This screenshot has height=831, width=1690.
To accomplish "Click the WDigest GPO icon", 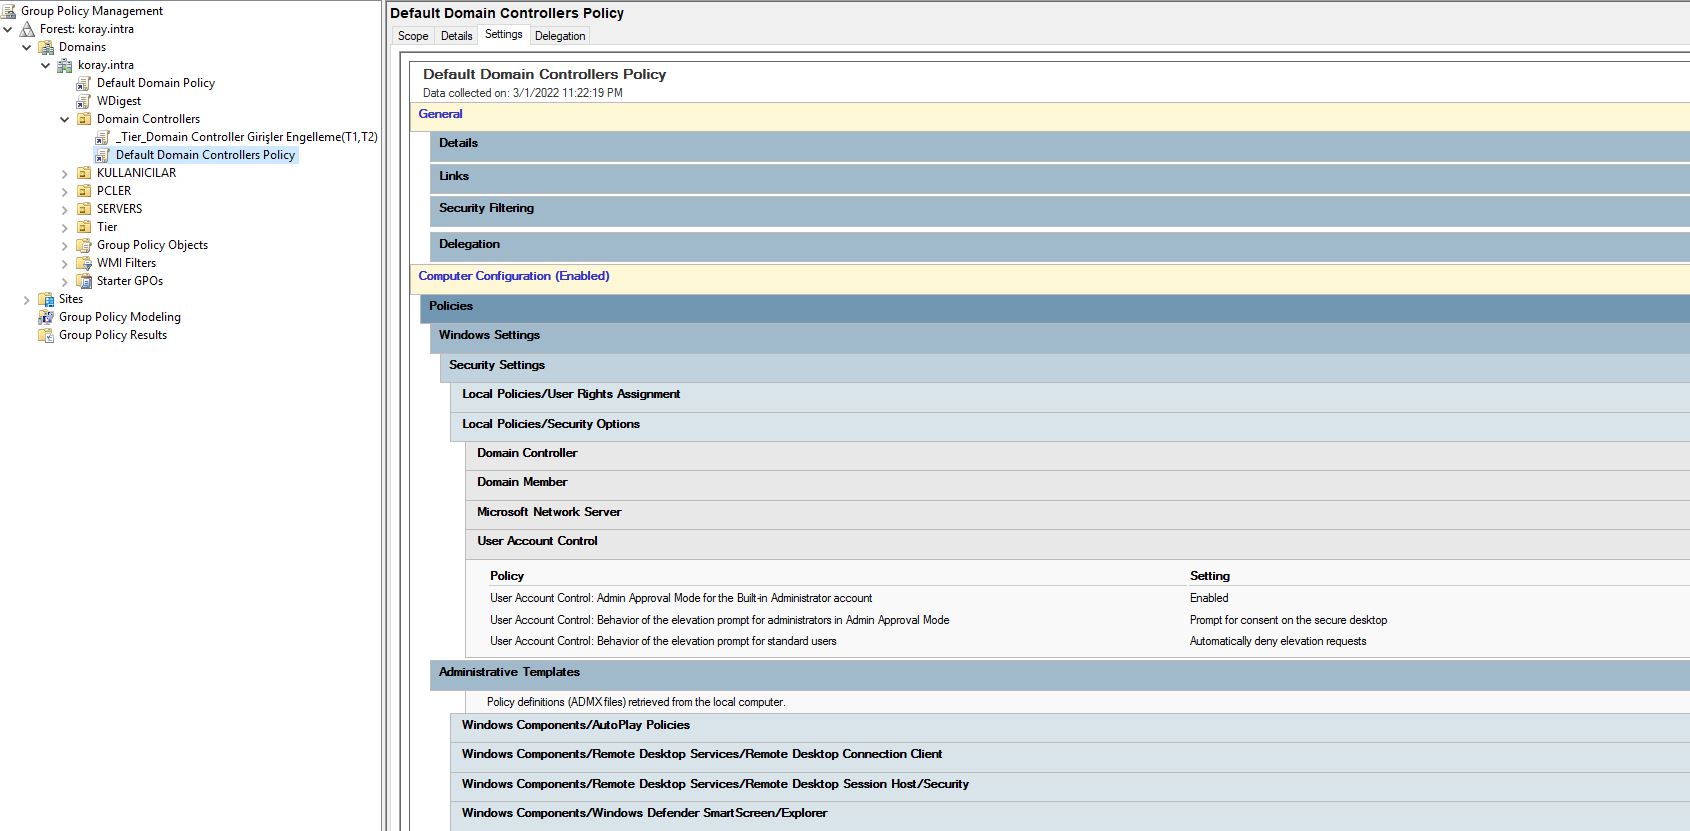I will pos(84,101).
